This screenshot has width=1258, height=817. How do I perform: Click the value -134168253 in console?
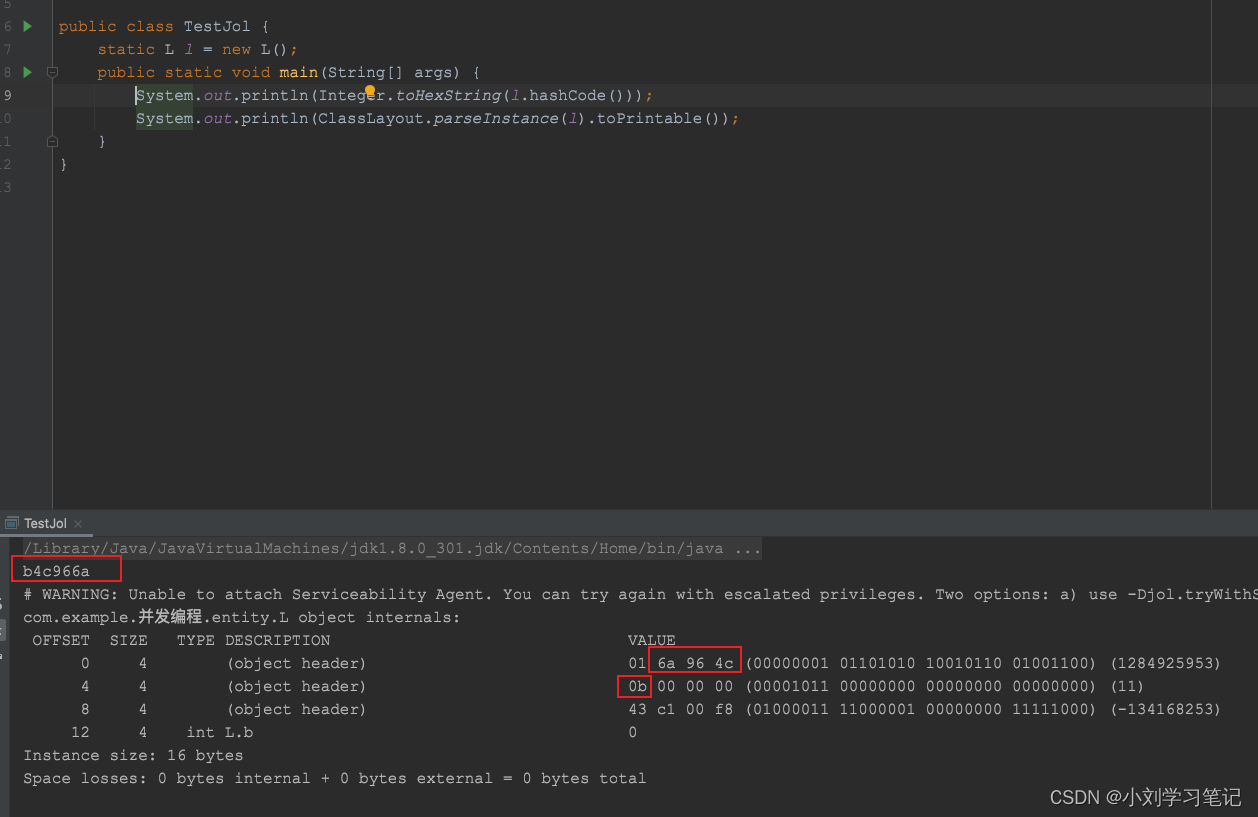1166,709
